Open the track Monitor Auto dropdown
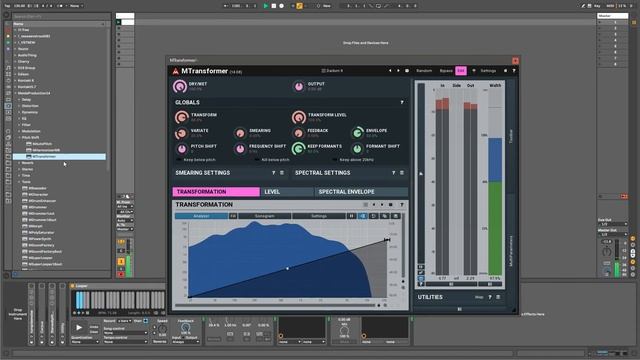The width and height of the screenshot is (640, 360). click(125, 220)
